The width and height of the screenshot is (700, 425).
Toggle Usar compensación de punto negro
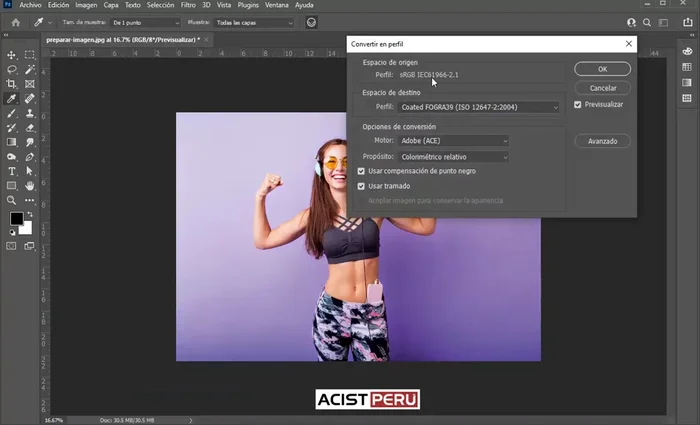click(x=362, y=171)
